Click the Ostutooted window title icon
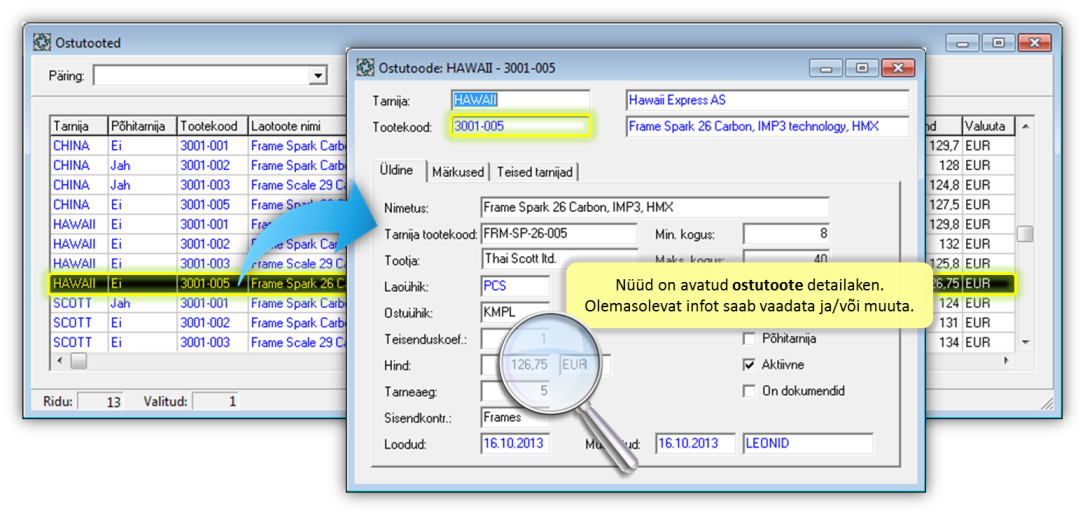Viewport: 1085px width, 515px height. pos(42,43)
